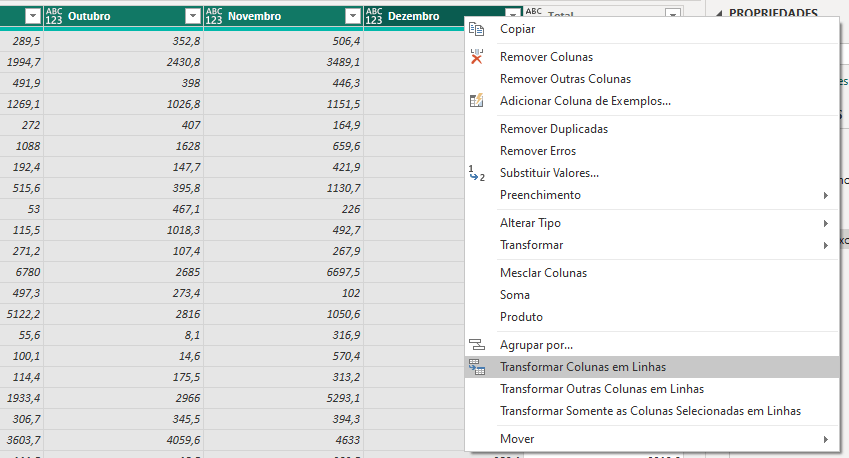Click the Agrupar por icon
The width and height of the screenshot is (849, 458).
click(x=476, y=345)
